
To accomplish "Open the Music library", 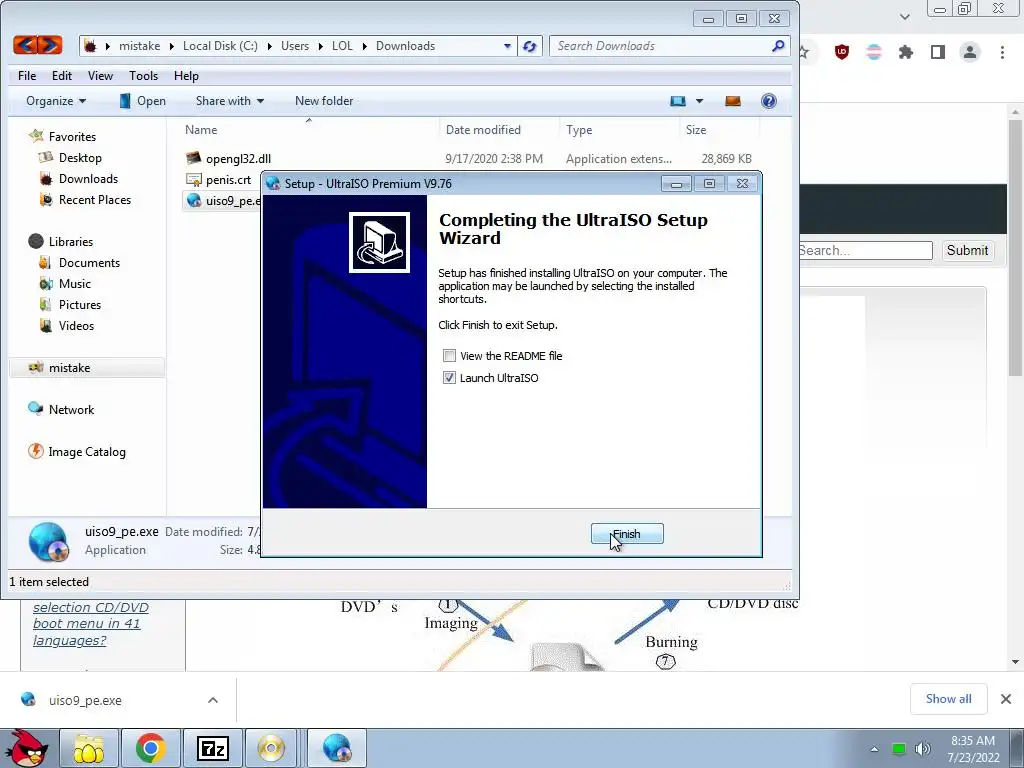I will click(65, 283).
